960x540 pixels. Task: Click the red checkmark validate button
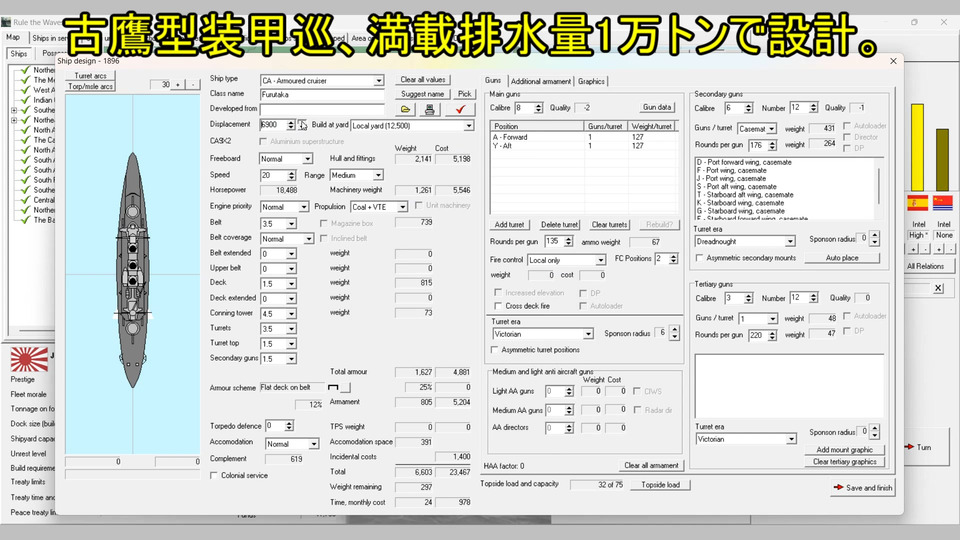(x=461, y=109)
